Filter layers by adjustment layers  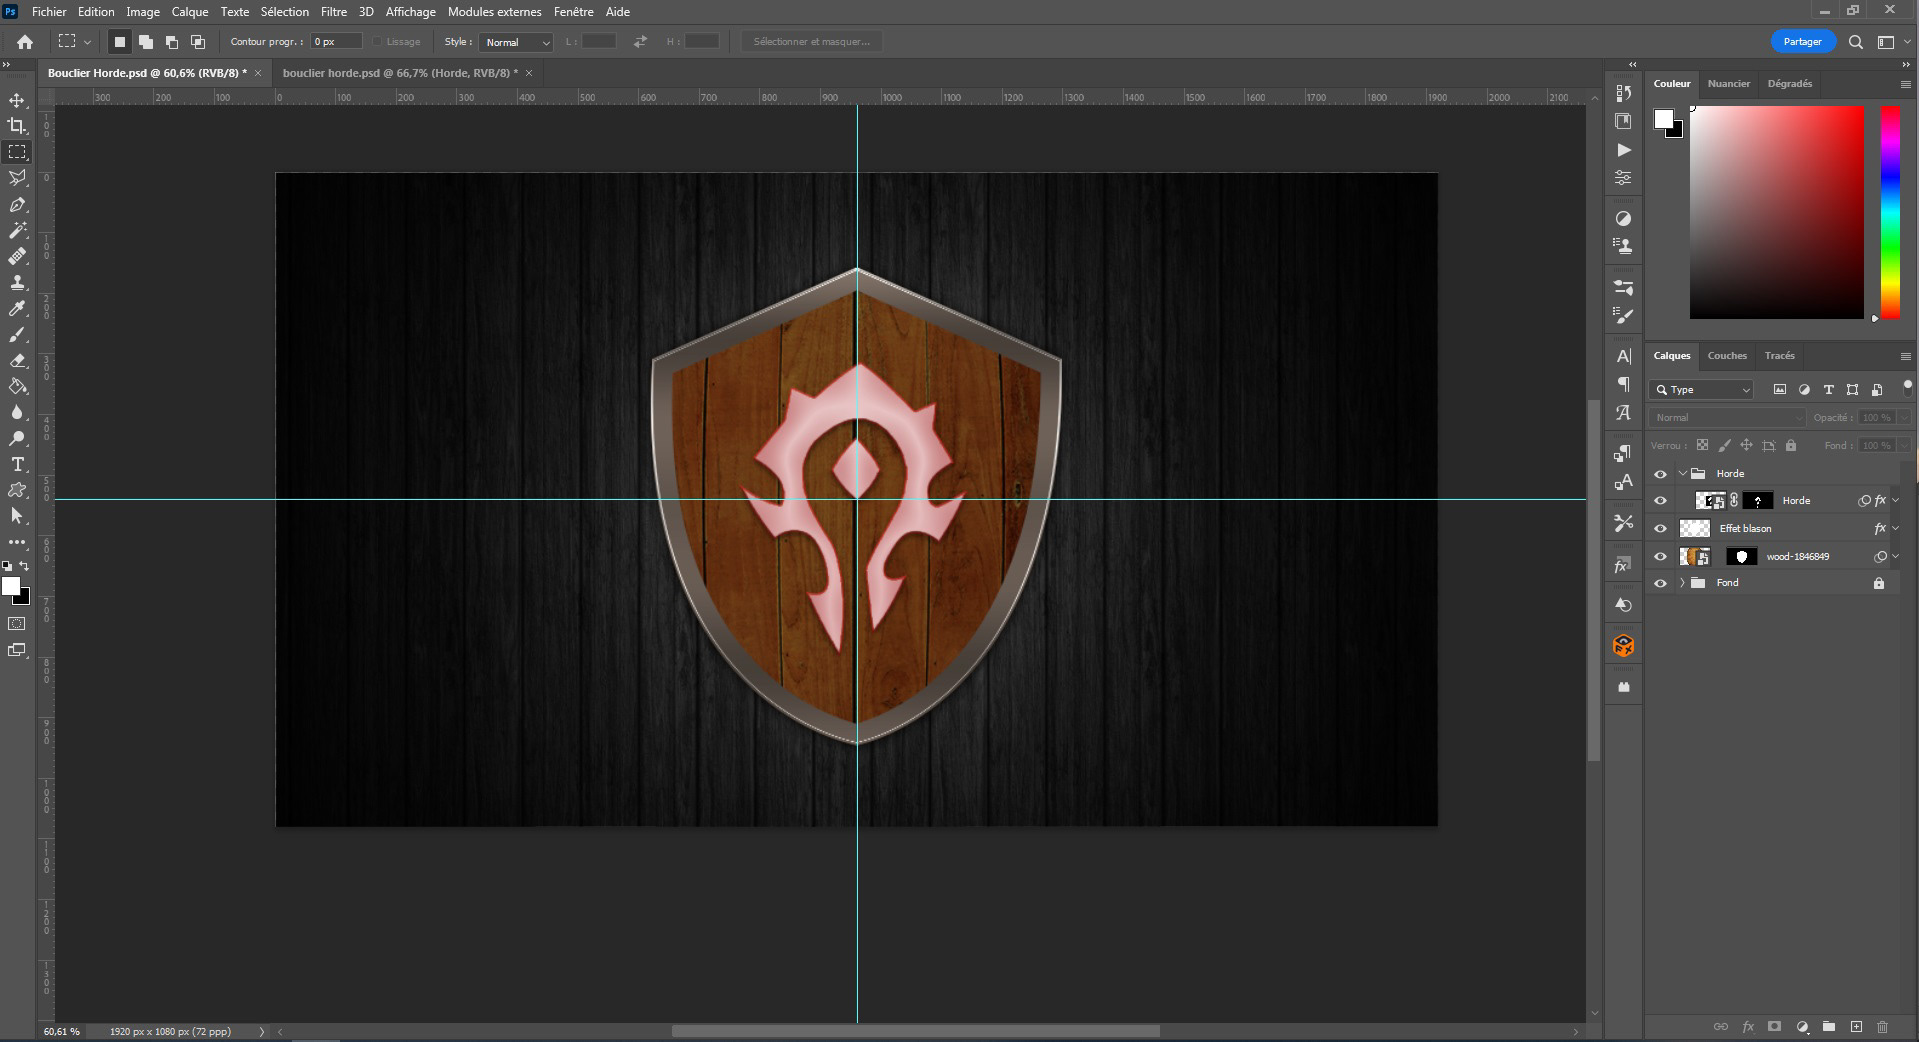coord(1804,390)
